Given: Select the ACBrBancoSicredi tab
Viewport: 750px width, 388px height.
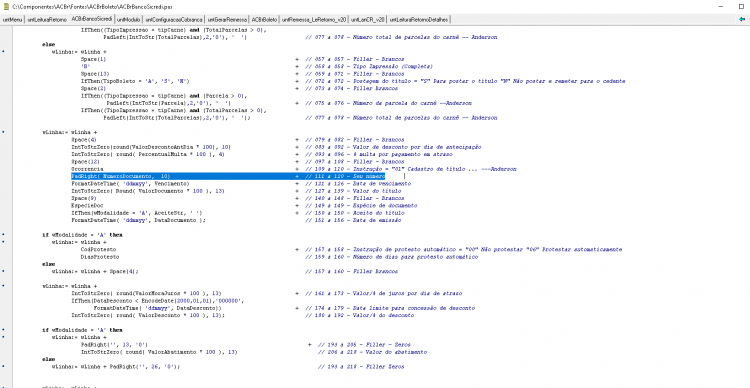Looking at the screenshot, I should tap(91, 19).
